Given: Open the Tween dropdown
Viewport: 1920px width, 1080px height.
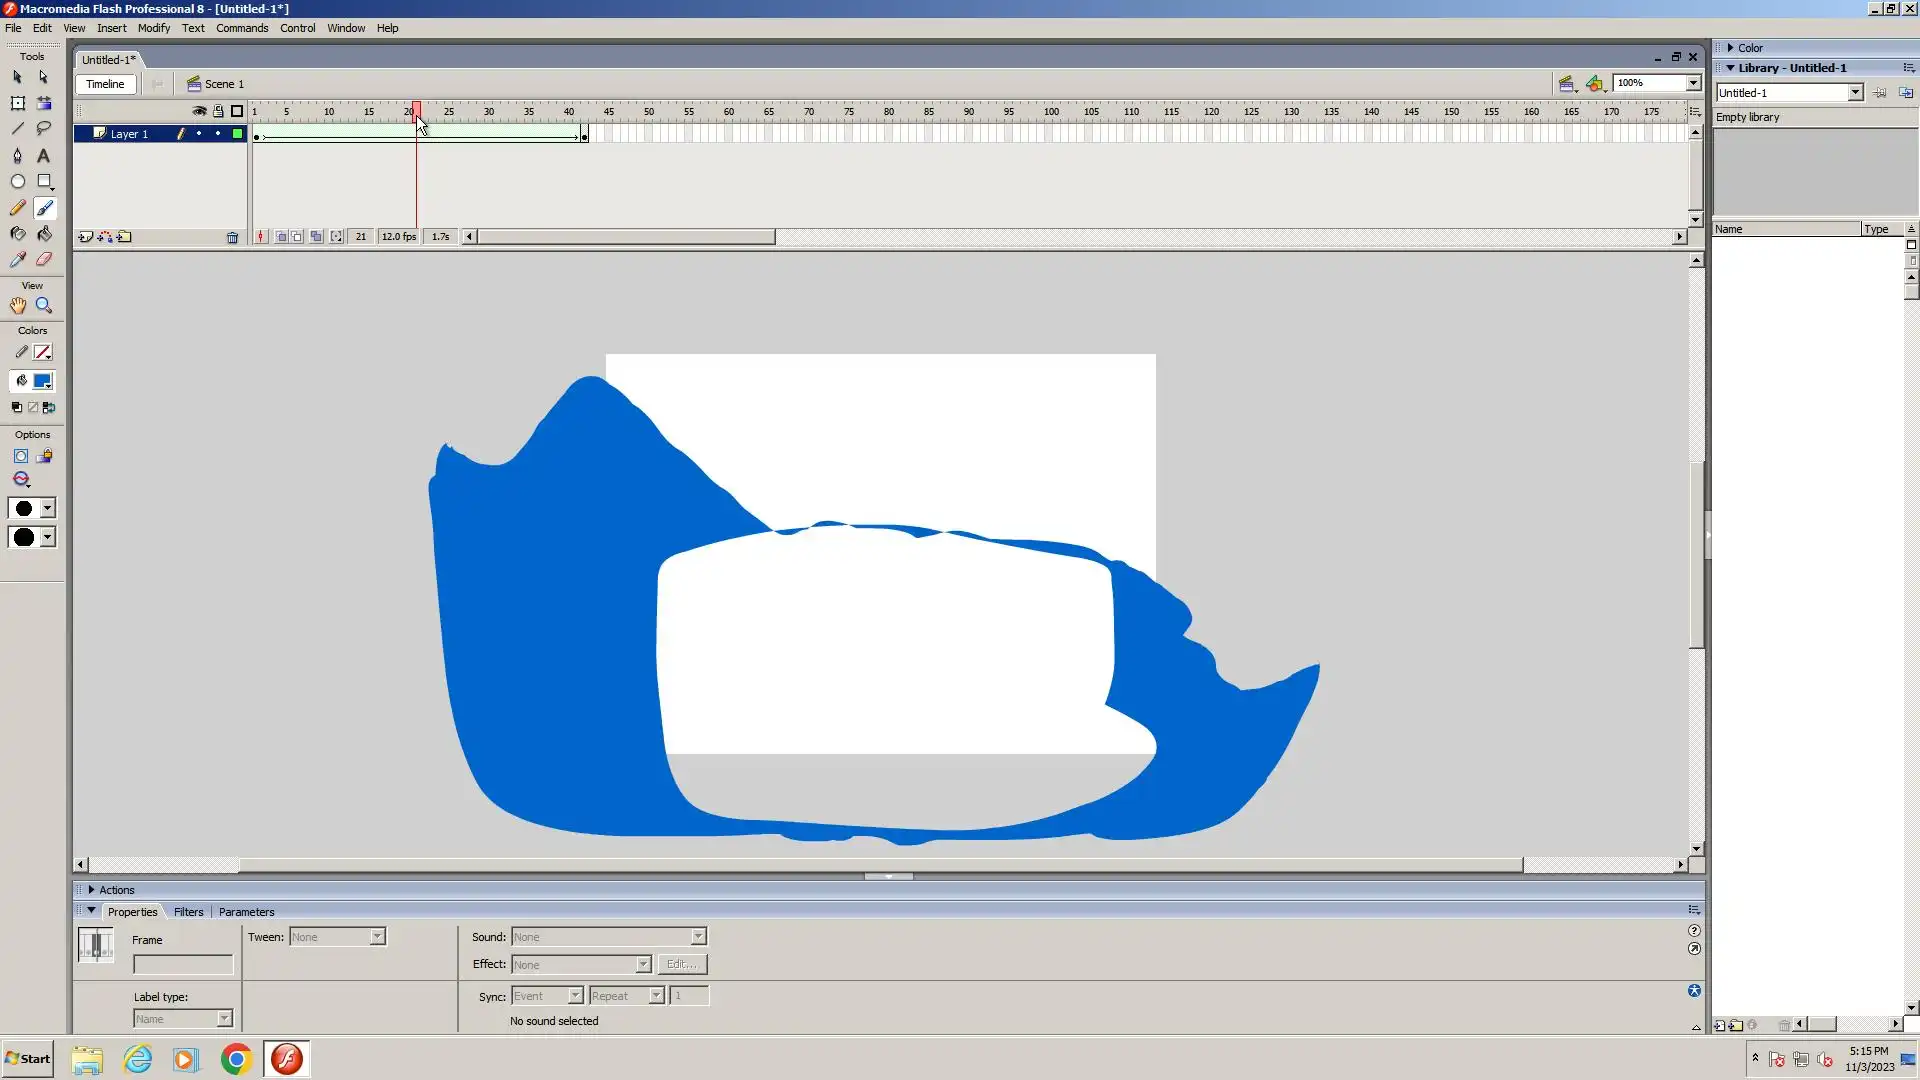Looking at the screenshot, I should pyautogui.click(x=377, y=937).
